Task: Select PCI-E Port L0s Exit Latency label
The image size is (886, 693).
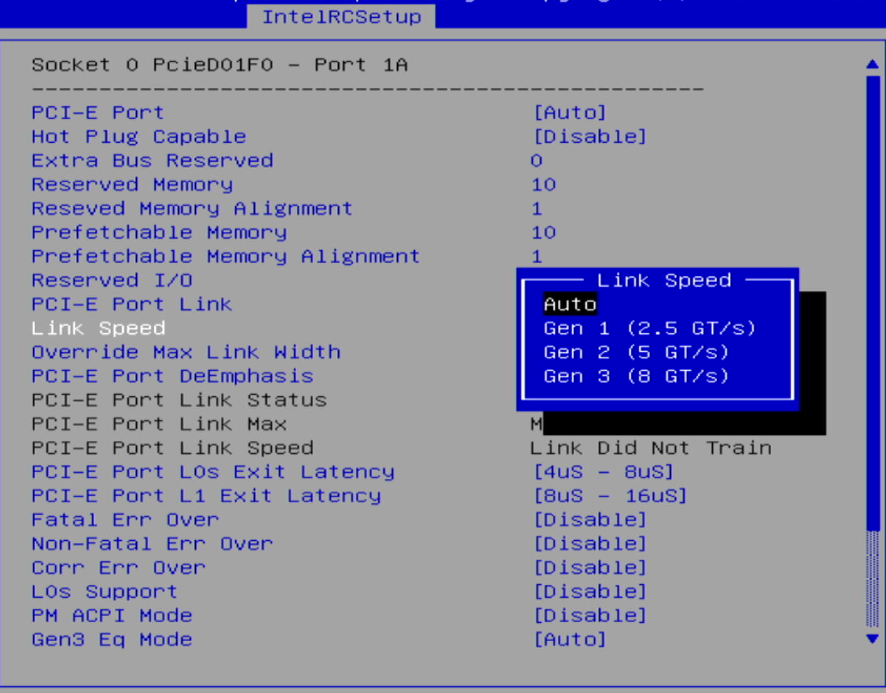Action: [212, 471]
